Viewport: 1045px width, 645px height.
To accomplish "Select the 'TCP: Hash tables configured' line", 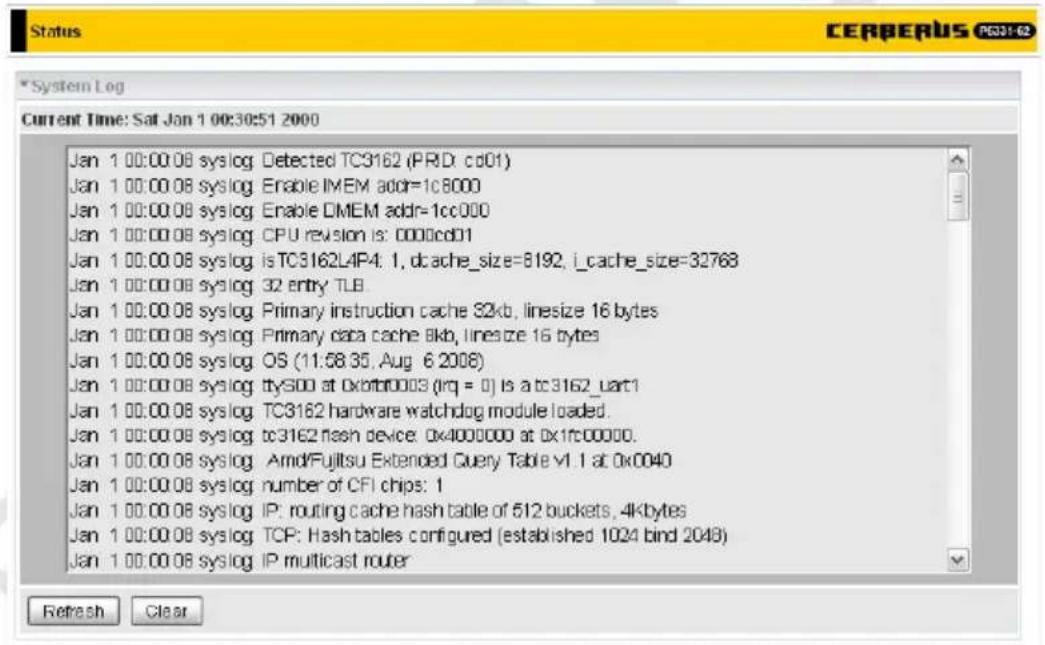I will point(399,535).
